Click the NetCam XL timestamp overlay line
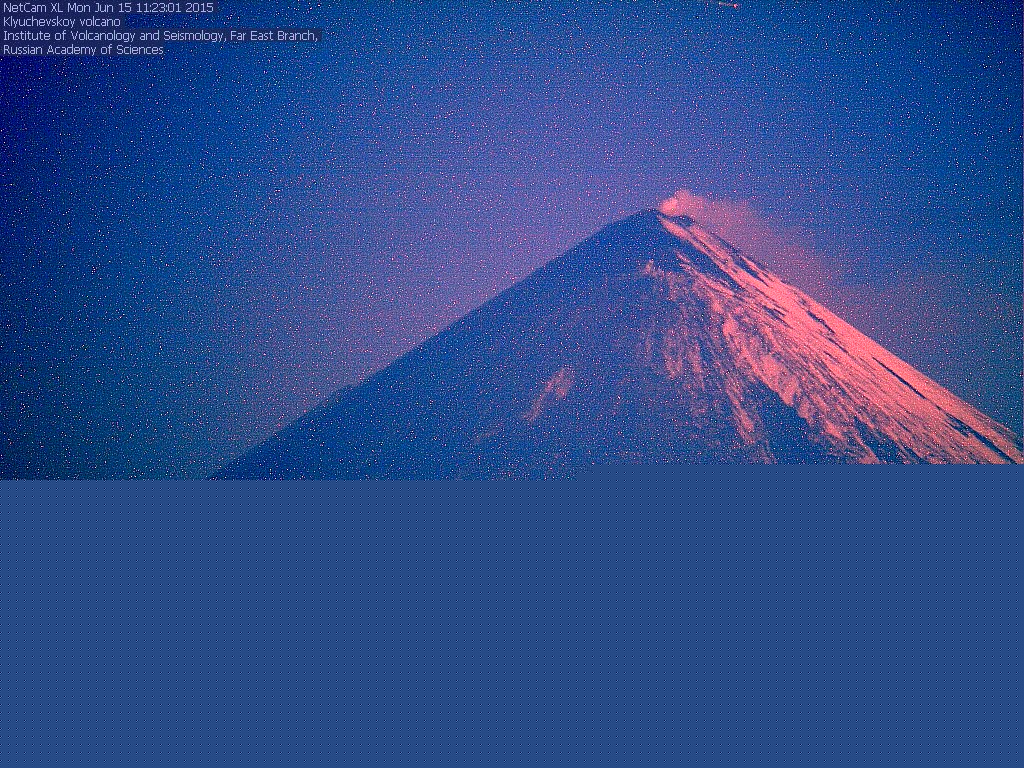The width and height of the screenshot is (1024, 768). tap(108, 8)
